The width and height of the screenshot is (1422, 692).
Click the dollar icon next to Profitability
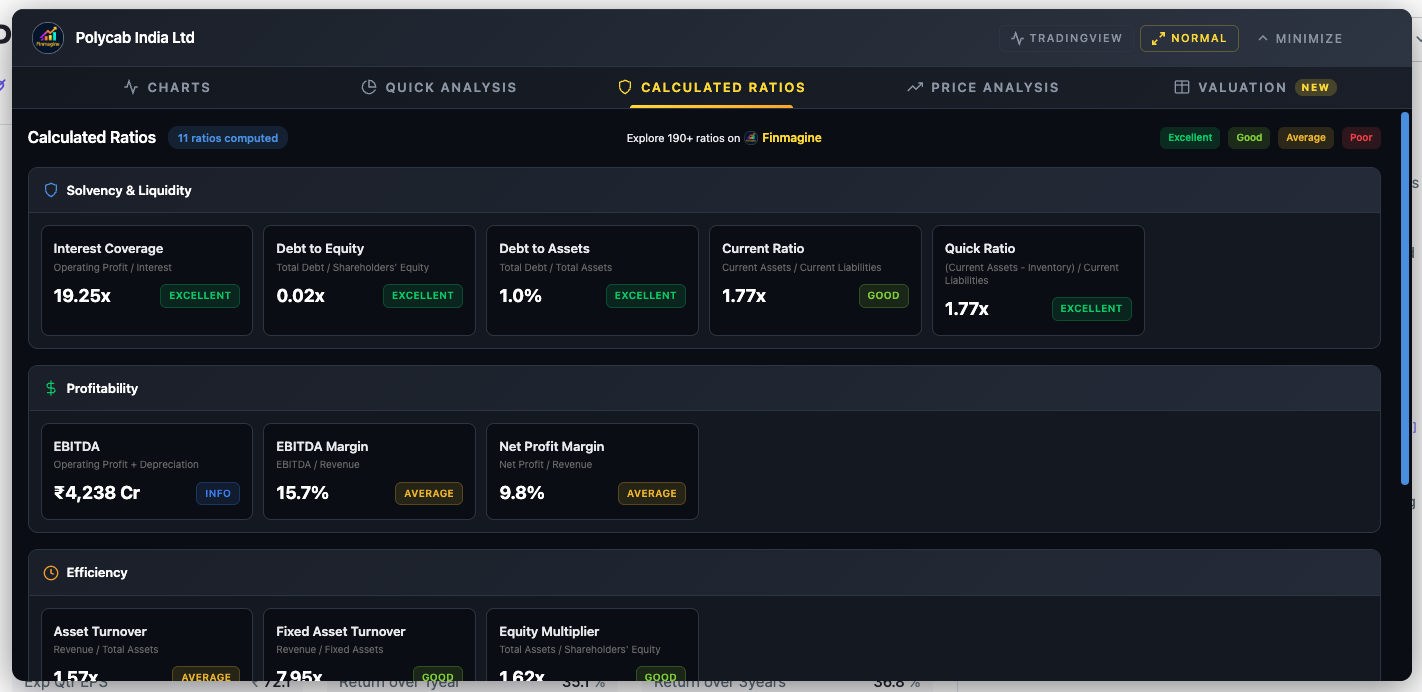click(50, 388)
